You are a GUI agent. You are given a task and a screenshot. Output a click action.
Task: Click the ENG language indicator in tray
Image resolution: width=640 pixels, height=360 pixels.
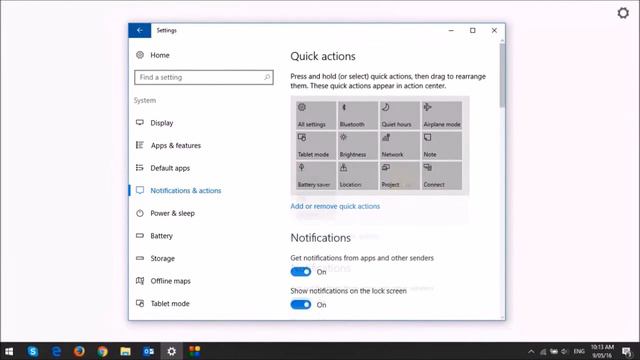579,351
